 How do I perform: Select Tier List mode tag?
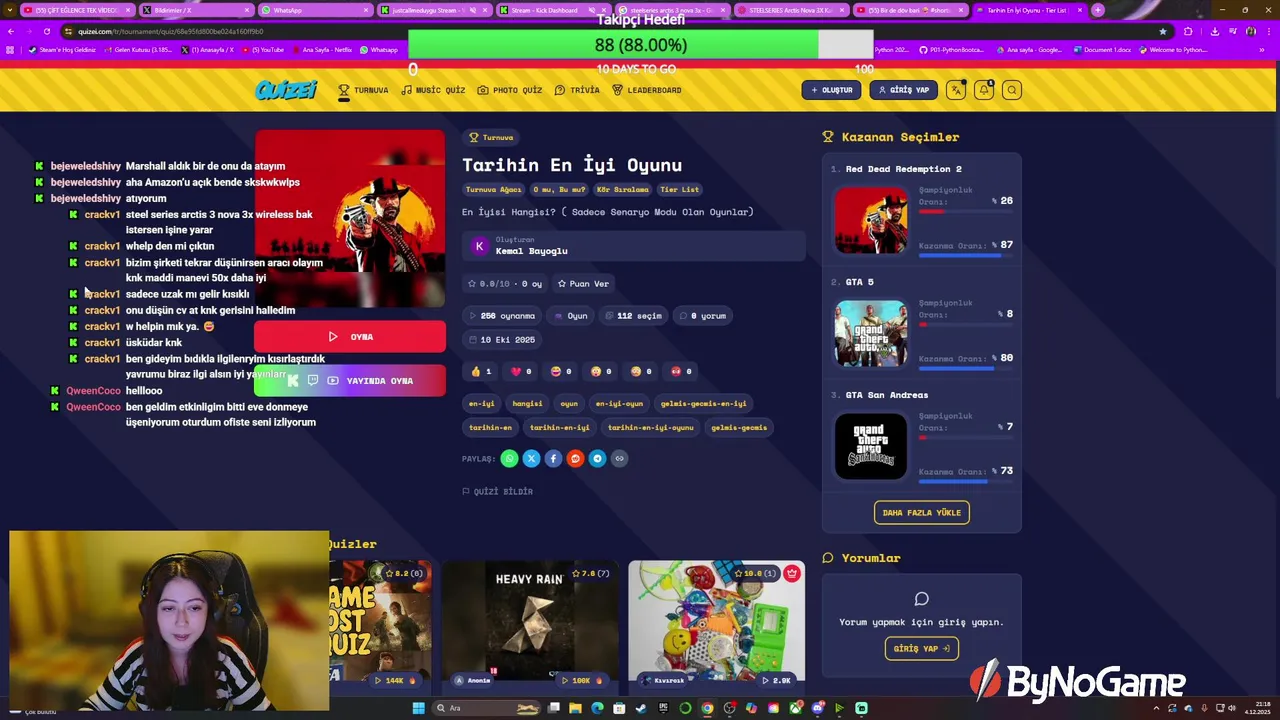pyautogui.click(x=679, y=189)
